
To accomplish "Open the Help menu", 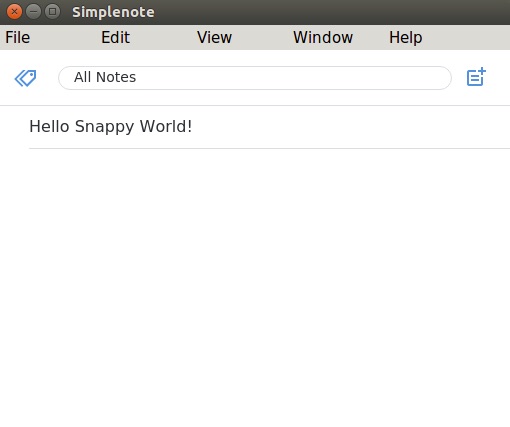I will coord(406,37).
